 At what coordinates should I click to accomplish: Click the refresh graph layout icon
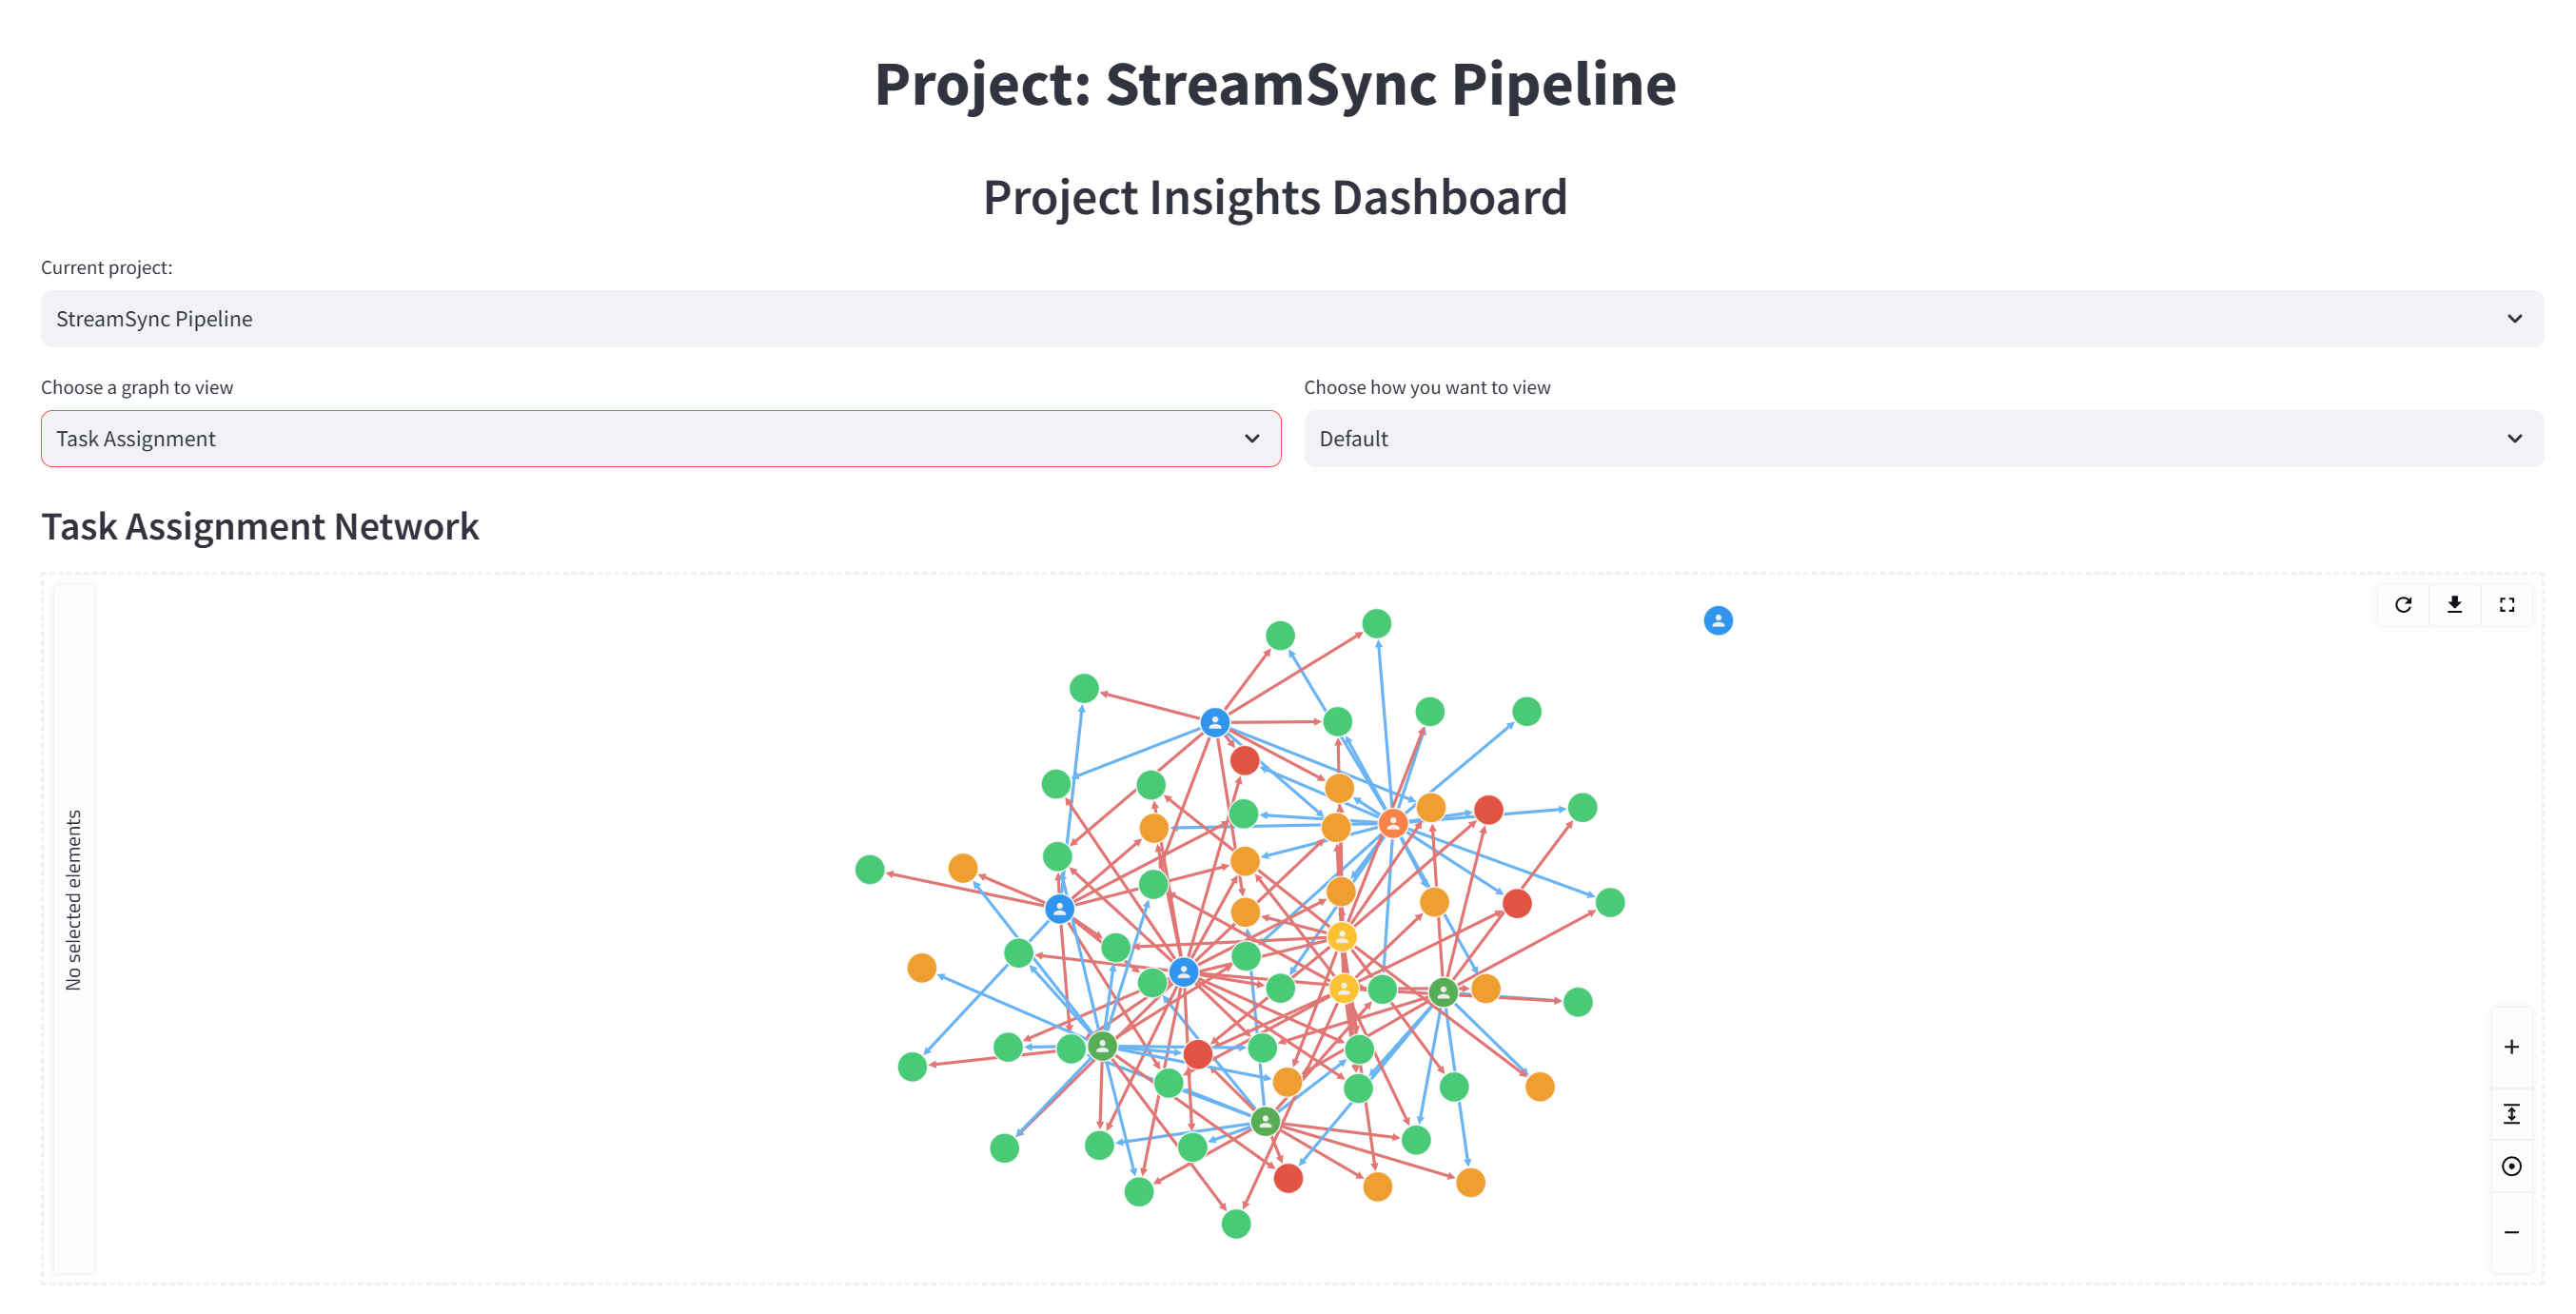click(x=2403, y=605)
